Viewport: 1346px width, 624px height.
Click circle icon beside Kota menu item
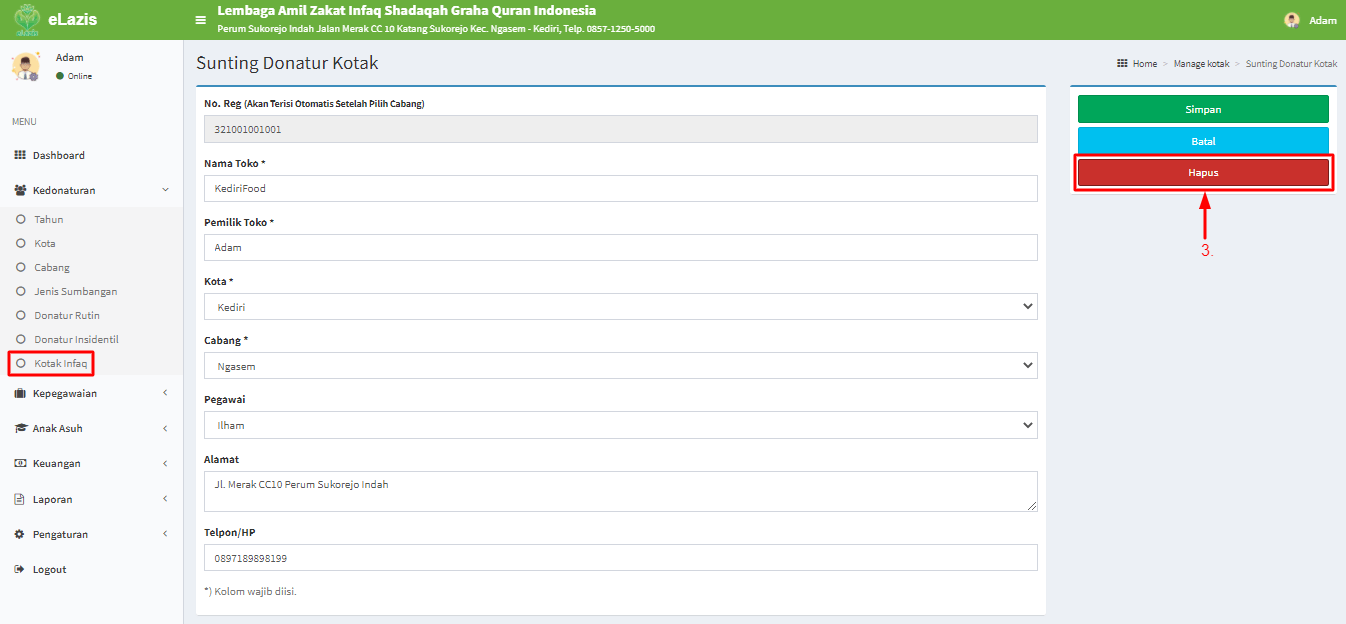click(x=21, y=243)
